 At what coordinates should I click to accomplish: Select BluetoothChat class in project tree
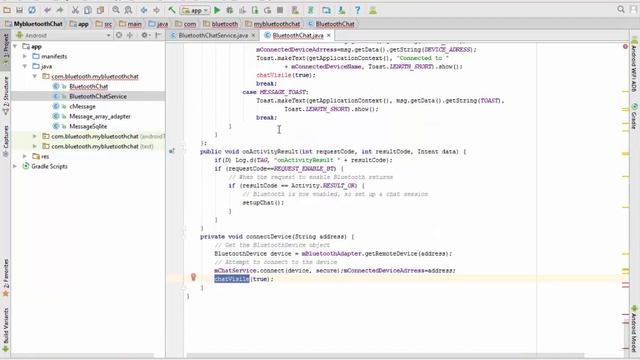[x=89, y=87]
